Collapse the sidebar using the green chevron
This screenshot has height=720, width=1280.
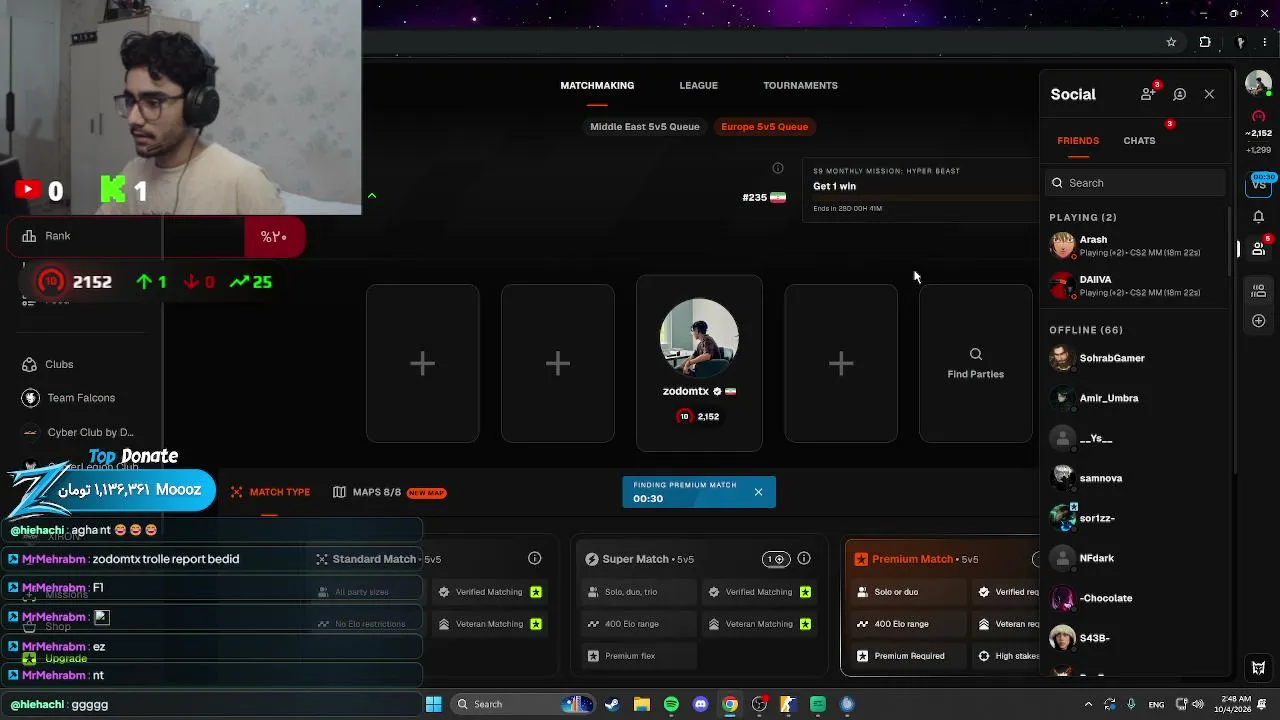click(372, 196)
